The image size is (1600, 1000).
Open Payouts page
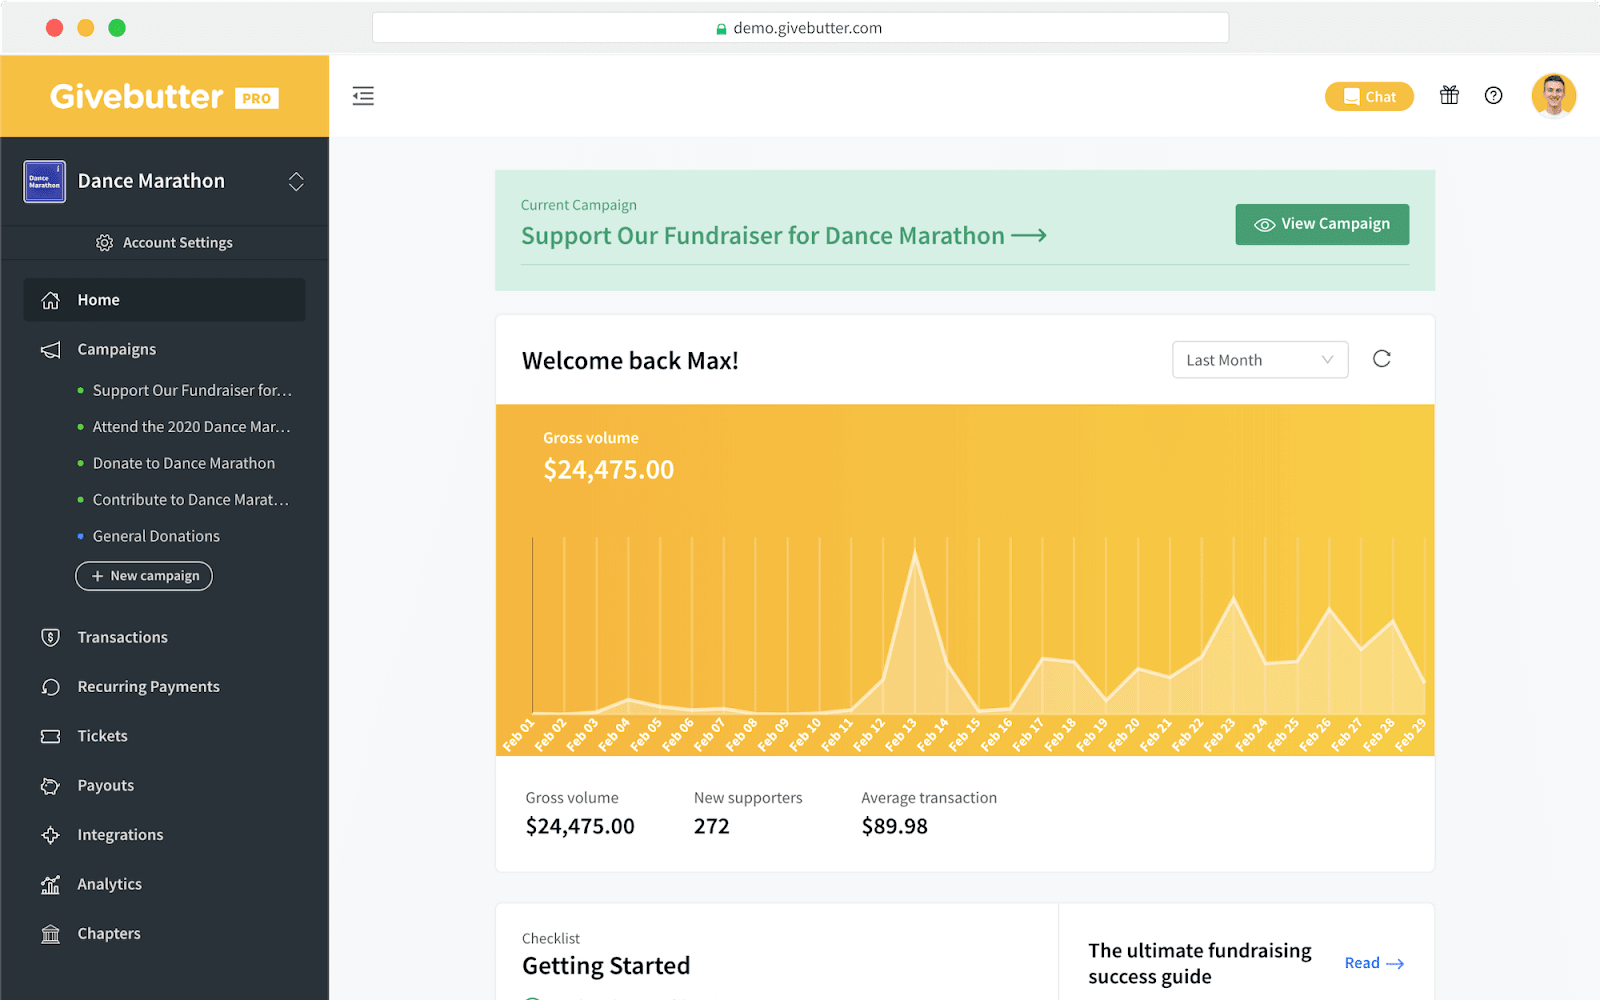[106, 786]
